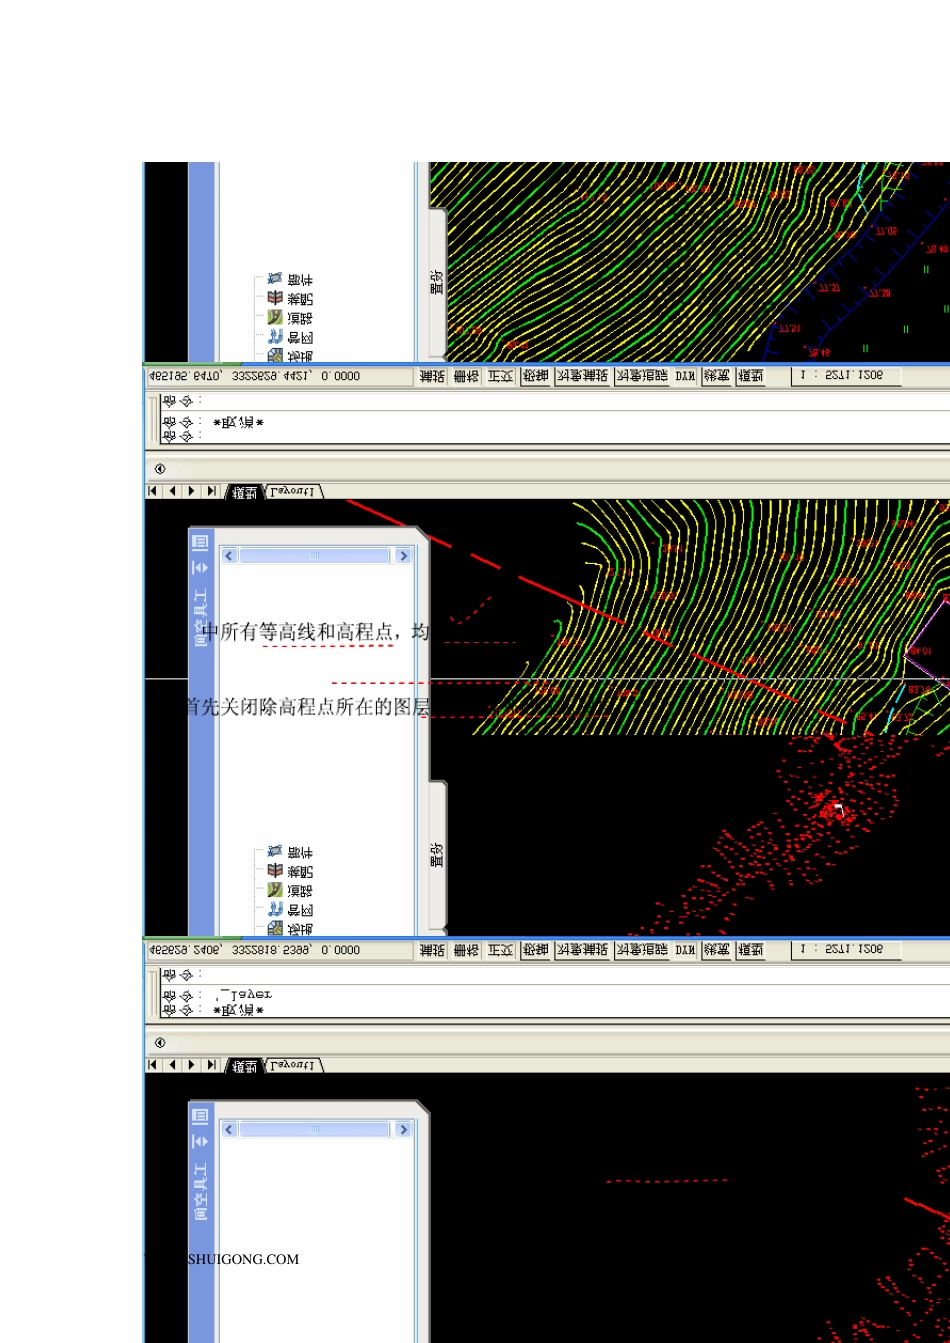
Task: Click the brick building icon in middle palette tree
Action: (275, 871)
